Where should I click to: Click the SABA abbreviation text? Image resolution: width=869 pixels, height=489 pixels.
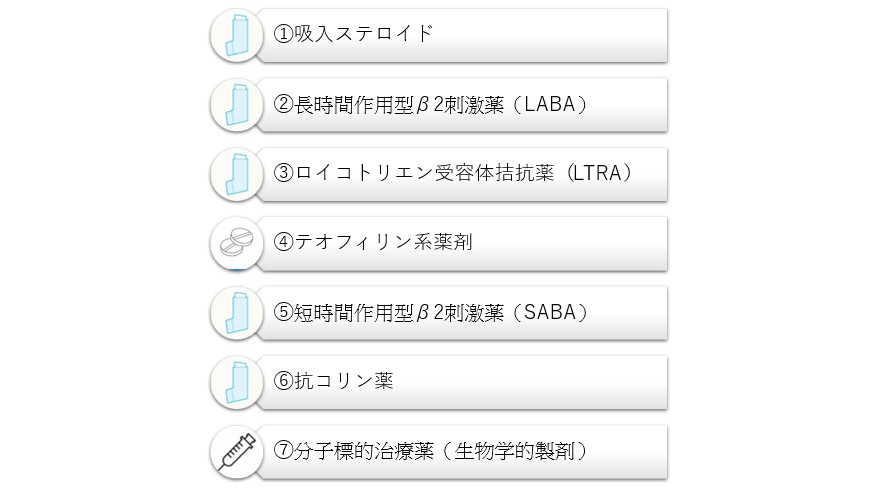coord(550,313)
